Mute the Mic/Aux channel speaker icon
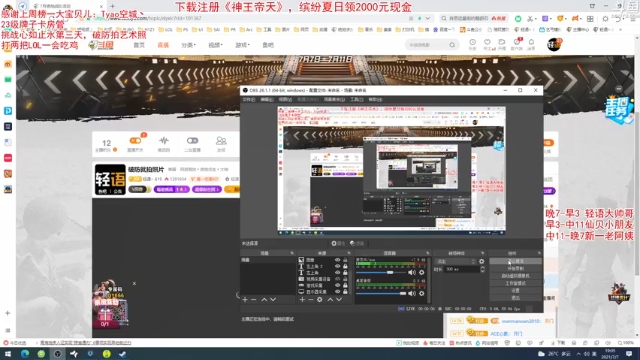This screenshot has height=360, width=640. tap(412, 272)
